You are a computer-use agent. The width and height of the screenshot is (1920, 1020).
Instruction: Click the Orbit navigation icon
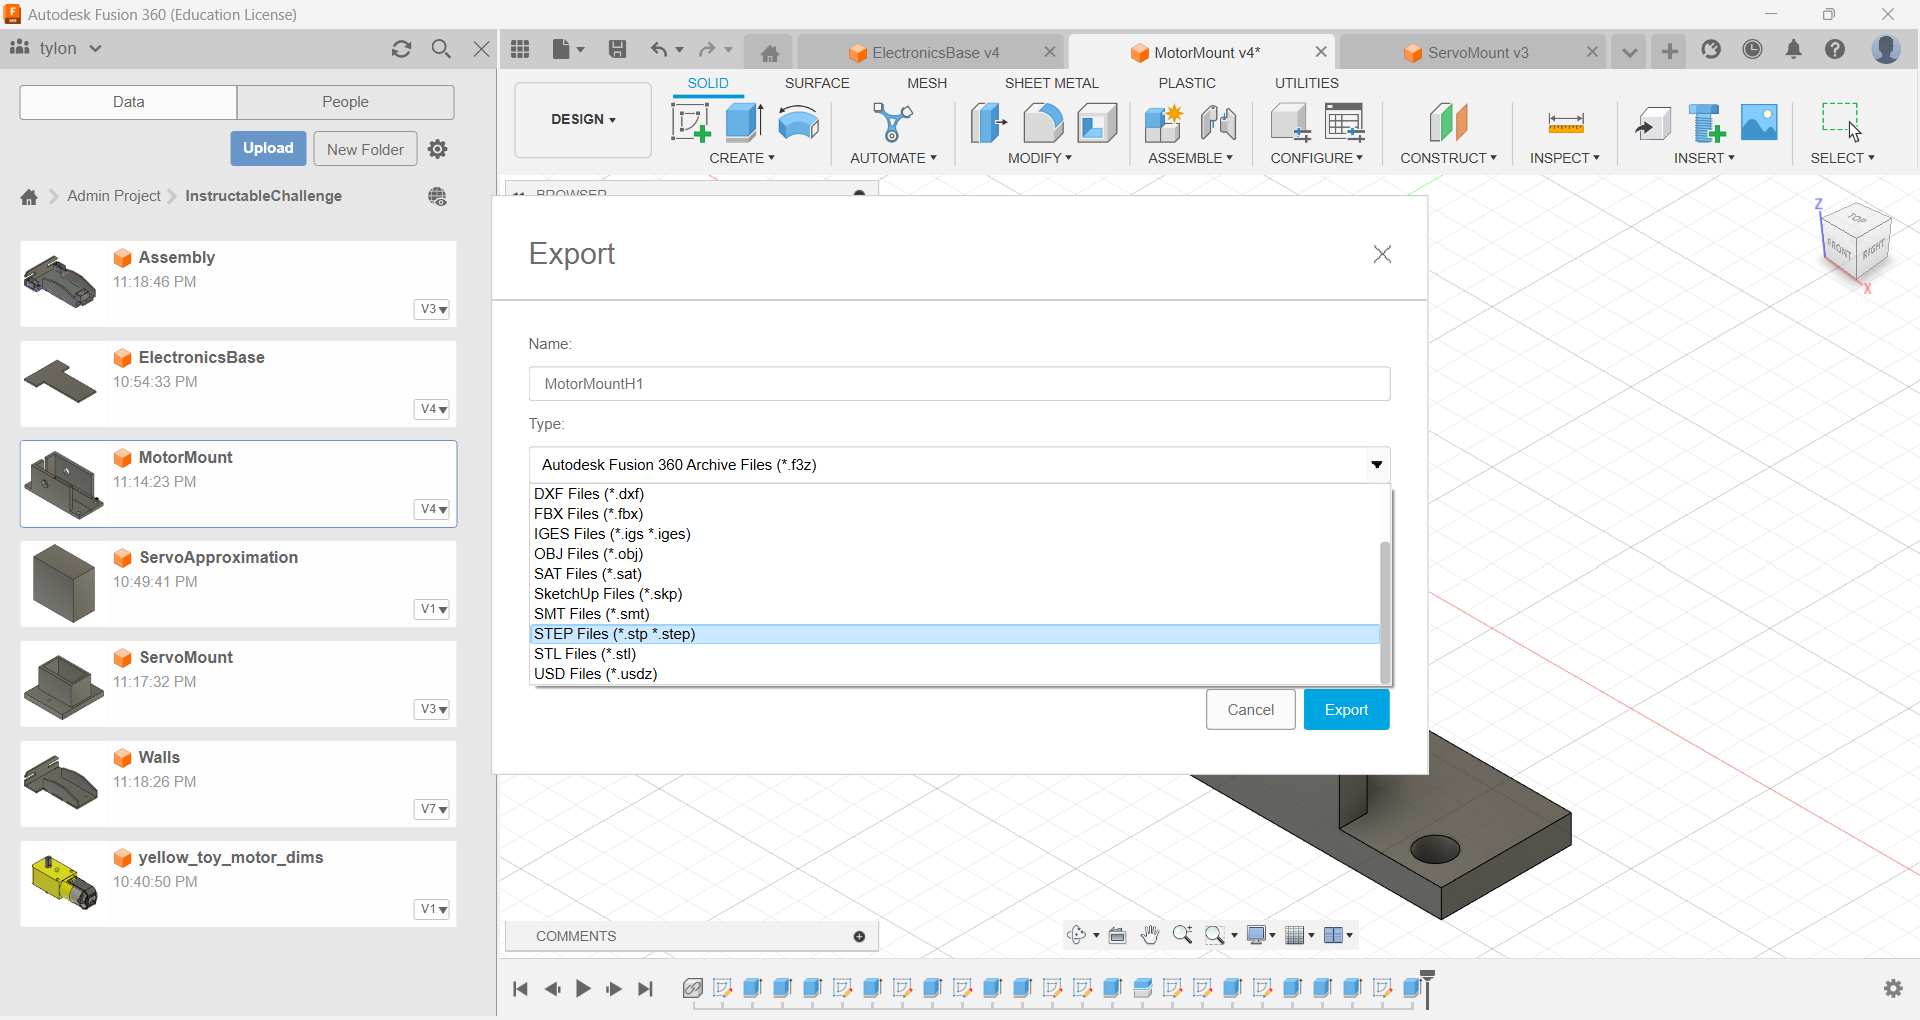click(x=1077, y=935)
